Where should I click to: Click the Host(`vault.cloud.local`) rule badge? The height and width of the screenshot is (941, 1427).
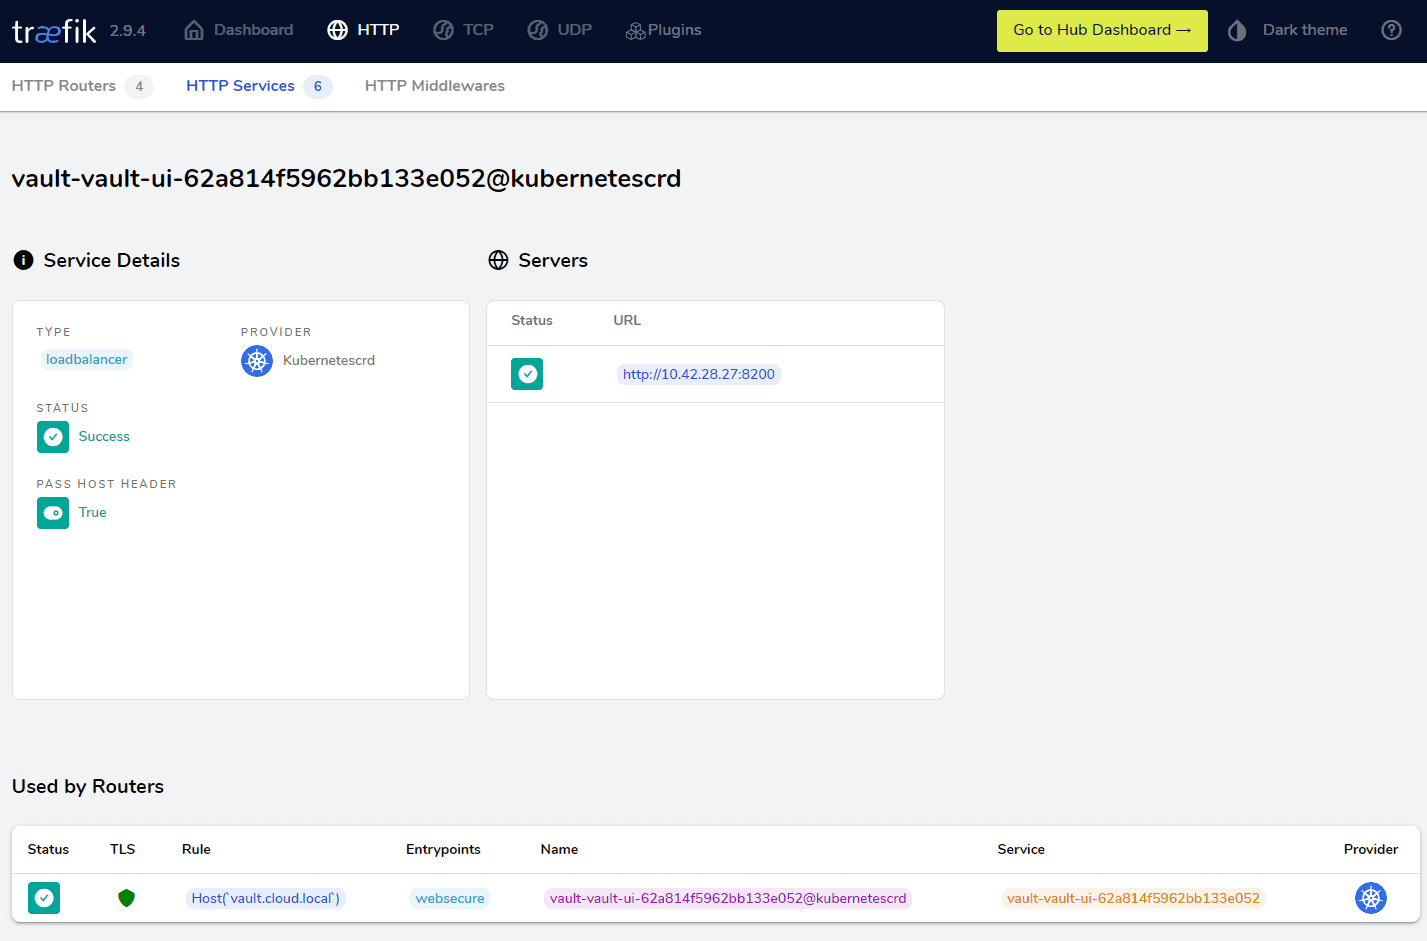pos(266,898)
